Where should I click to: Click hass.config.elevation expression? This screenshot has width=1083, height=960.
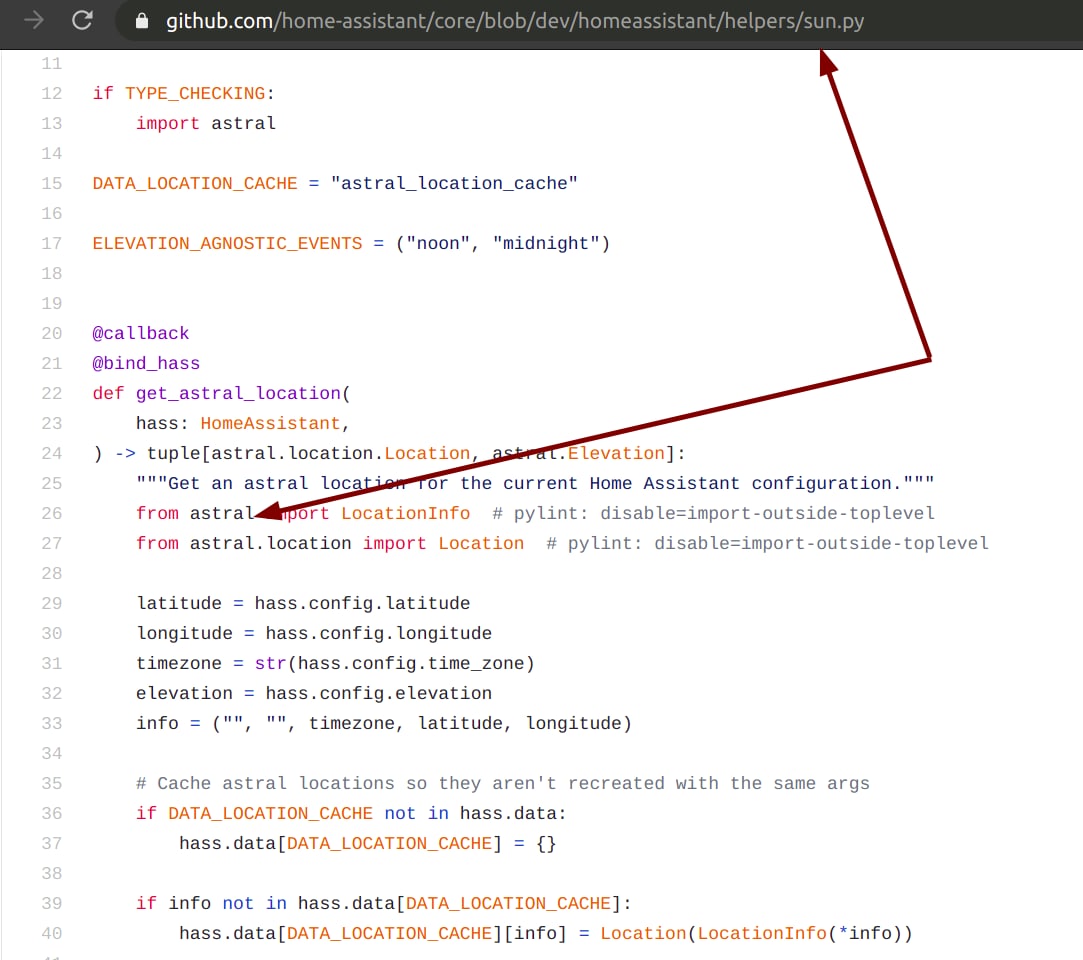tap(378, 693)
